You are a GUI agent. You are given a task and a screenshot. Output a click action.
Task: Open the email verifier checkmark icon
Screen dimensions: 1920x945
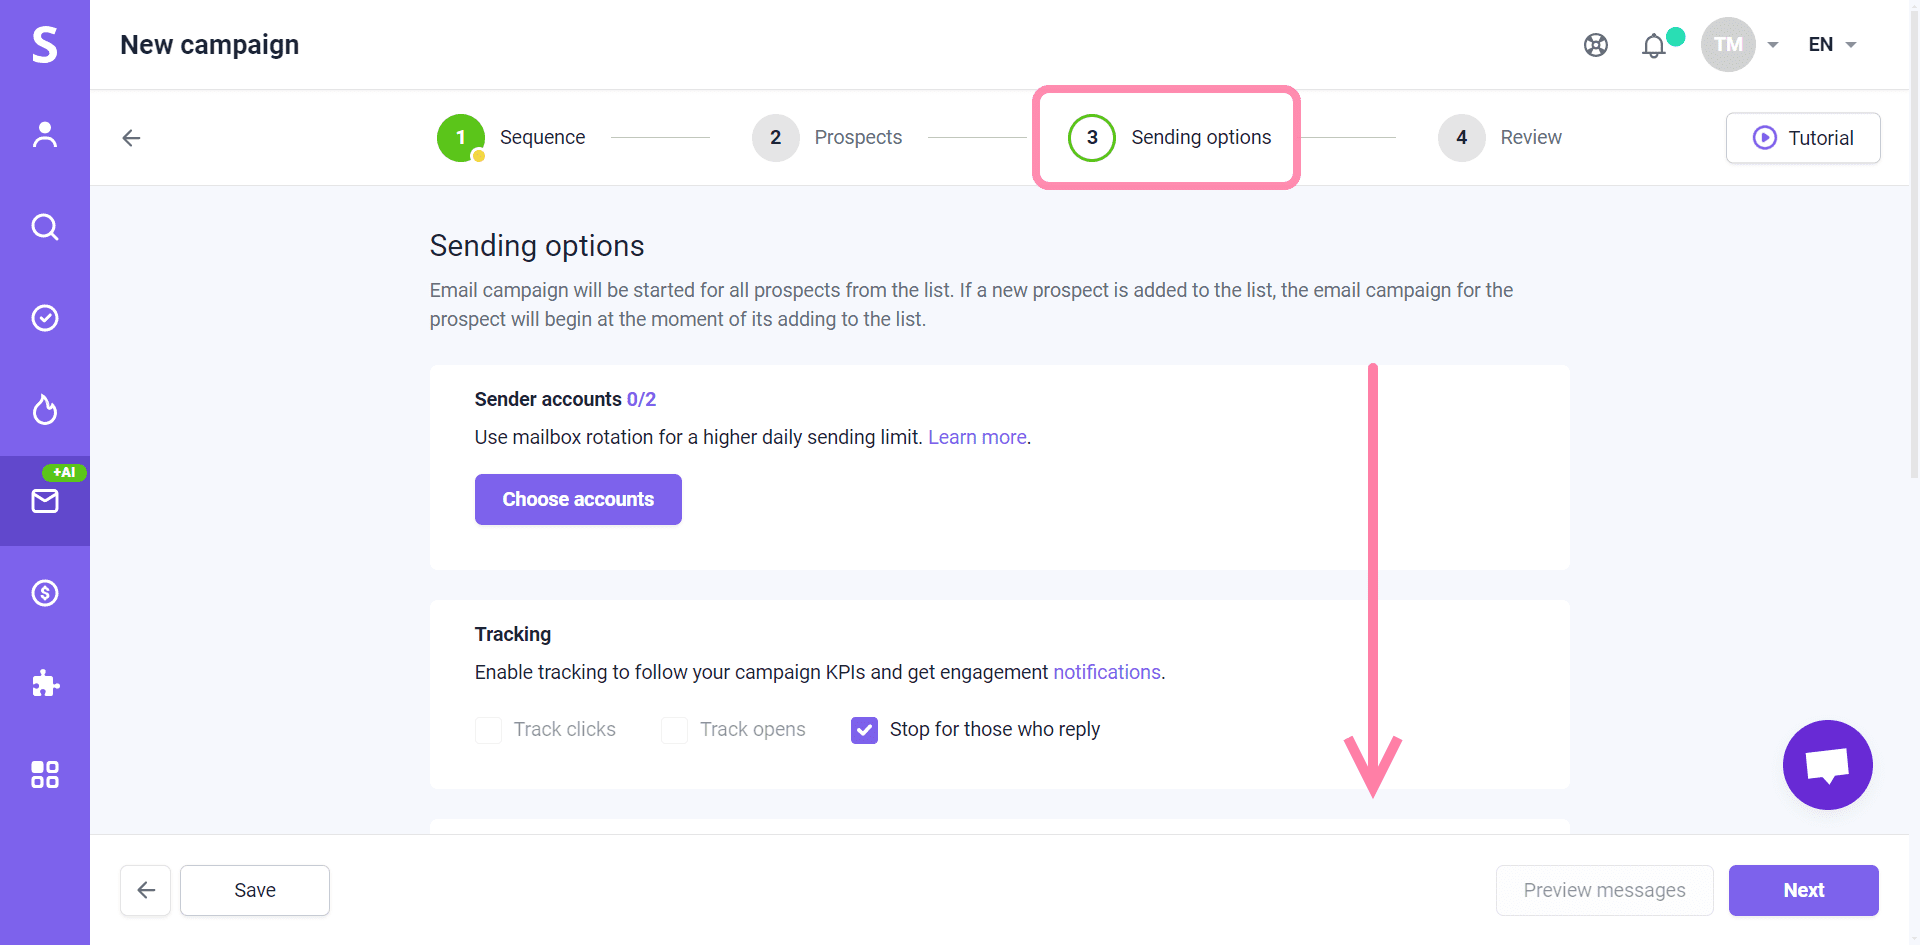(x=45, y=318)
